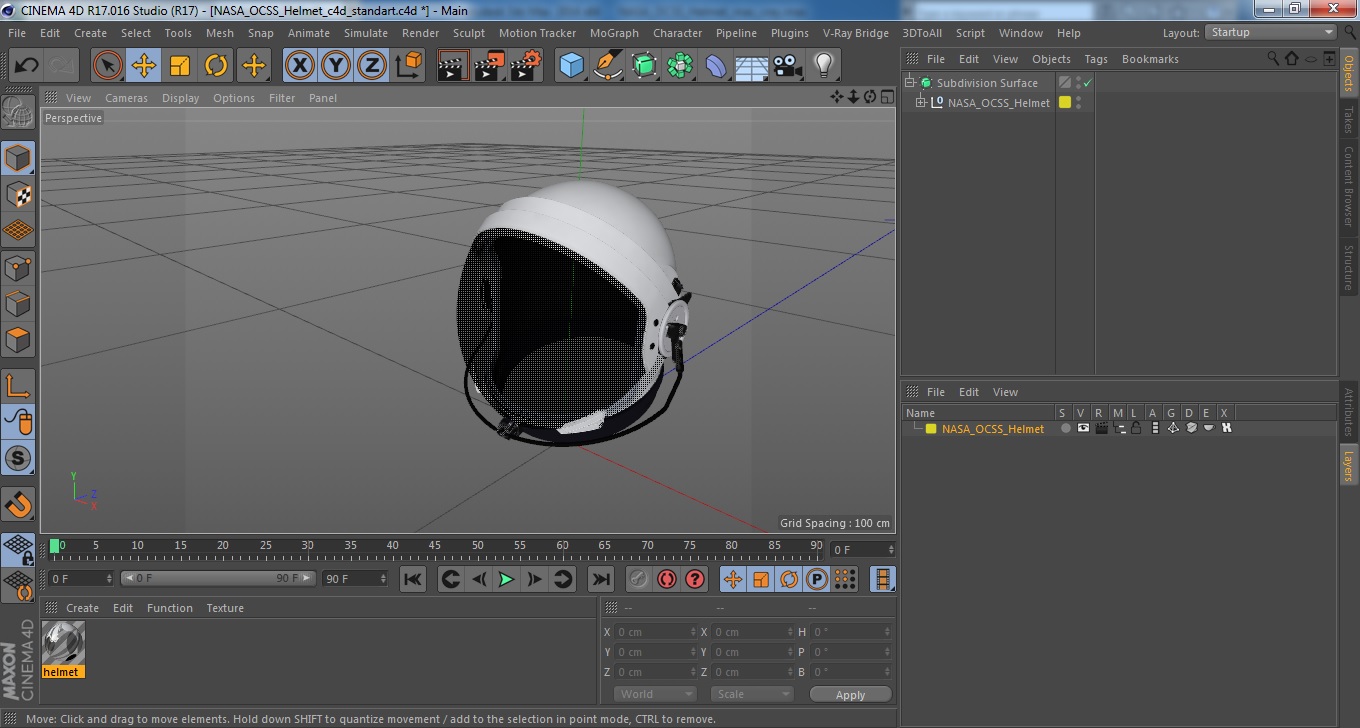Open the Layout Startup dropdown

pyautogui.click(x=1271, y=33)
